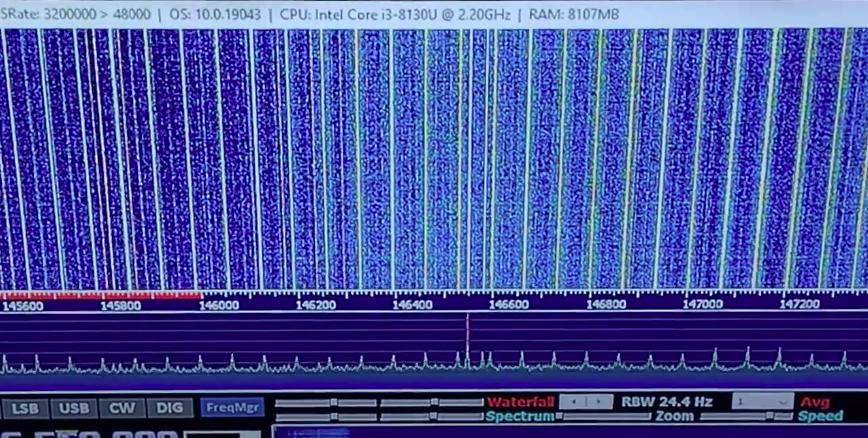Viewport: 868px width, 438px height.
Task: Select 145800 on the frequency ruler
Action: (121, 304)
